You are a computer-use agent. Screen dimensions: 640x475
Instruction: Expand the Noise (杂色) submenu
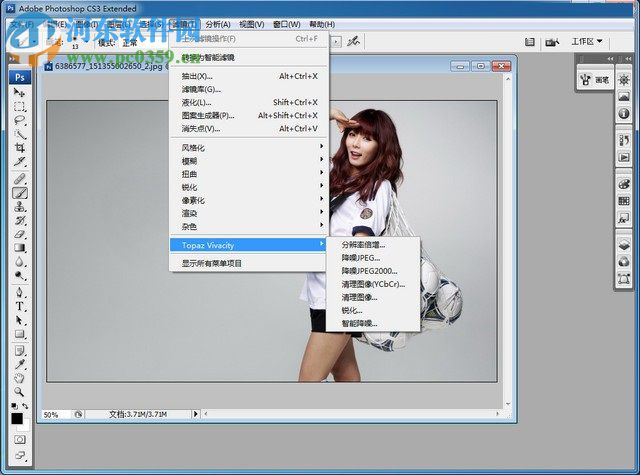(249, 226)
